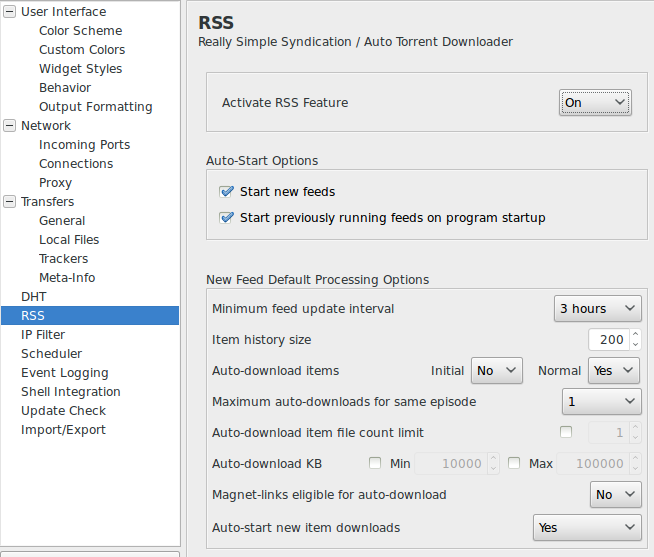Open Auto-start new item downloads dropdown
The width and height of the screenshot is (654, 557).
(x=587, y=527)
